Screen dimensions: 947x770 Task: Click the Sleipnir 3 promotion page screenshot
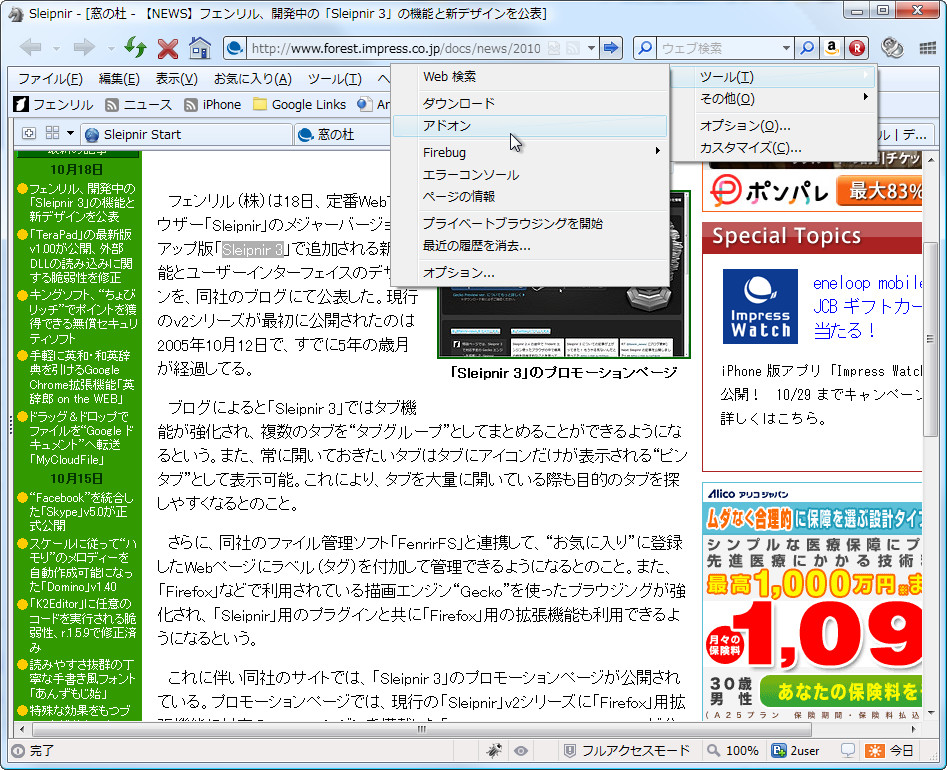(x=563, y=322)
